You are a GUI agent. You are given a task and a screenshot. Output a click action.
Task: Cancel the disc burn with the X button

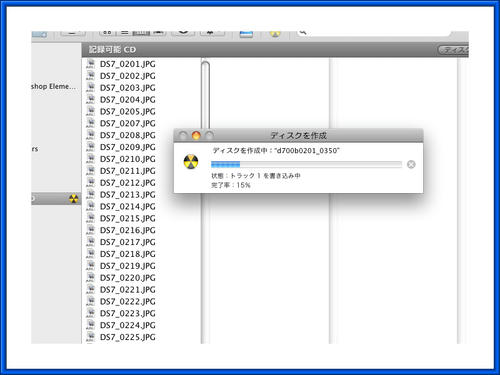click(411, 164)
